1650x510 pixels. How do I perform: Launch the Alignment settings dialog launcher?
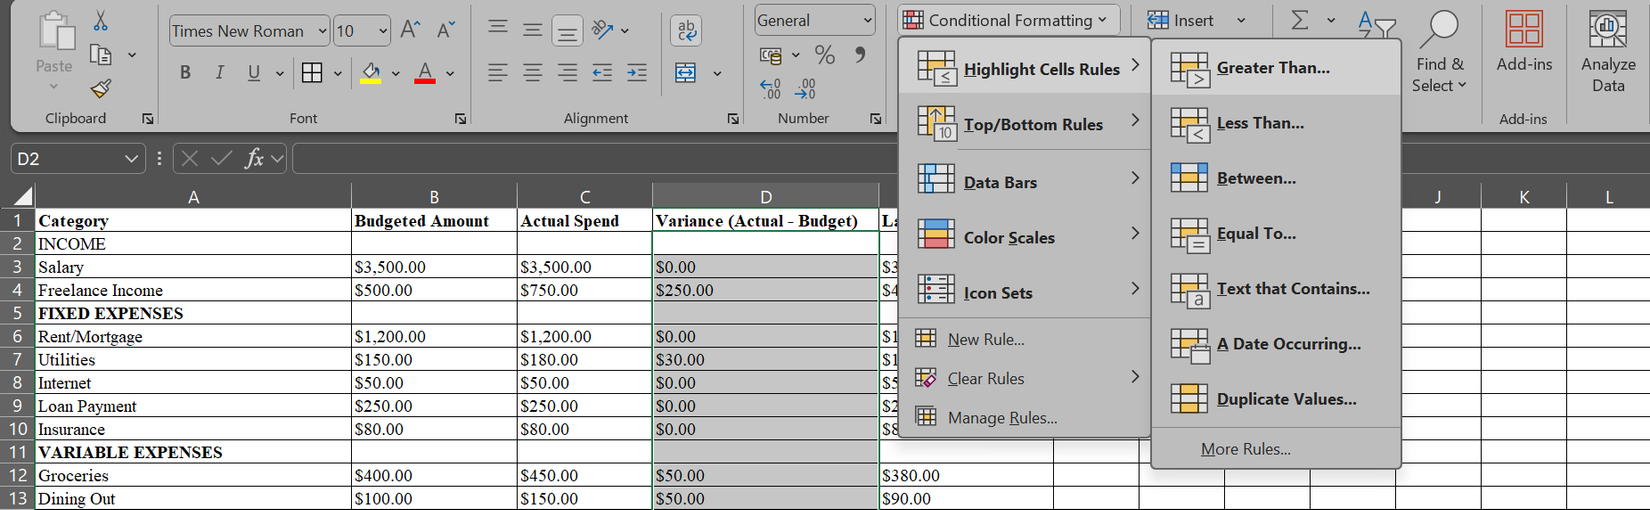(x=733, y=118)
